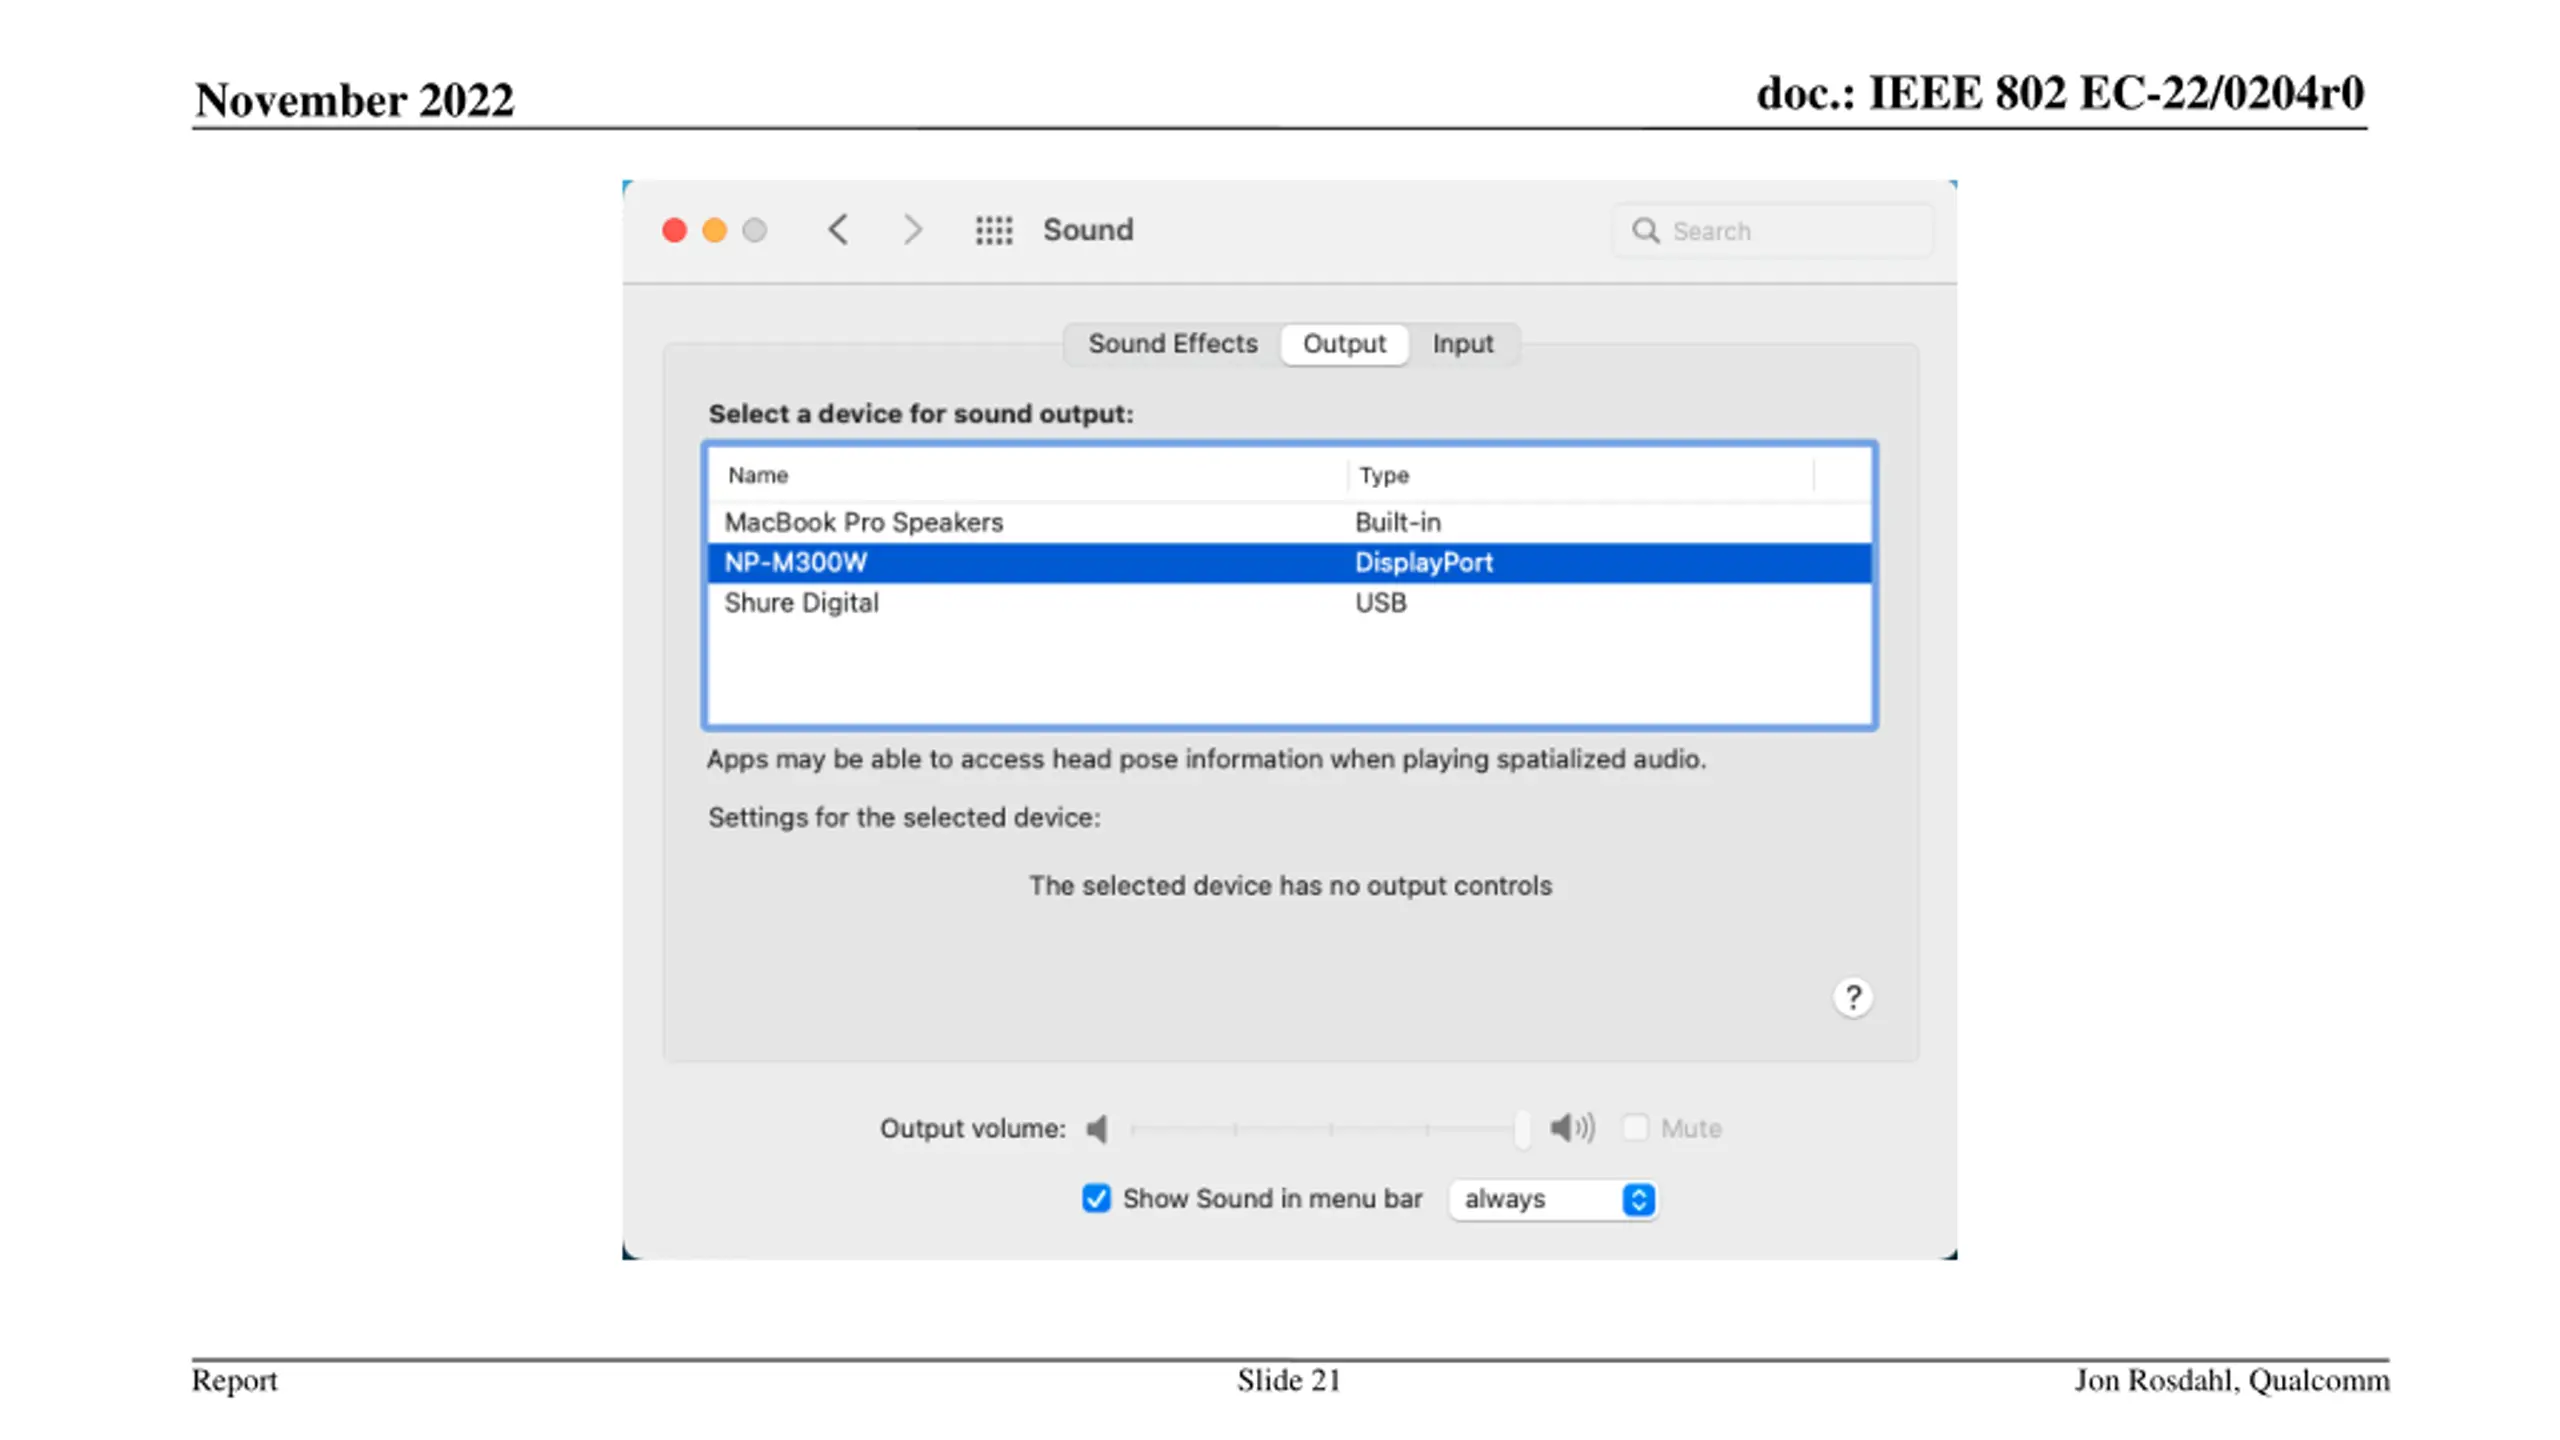Enable the Mute checkbox
Image resolution: width=2560 pixels, height=1440 pixels.
point(1635,1128)
